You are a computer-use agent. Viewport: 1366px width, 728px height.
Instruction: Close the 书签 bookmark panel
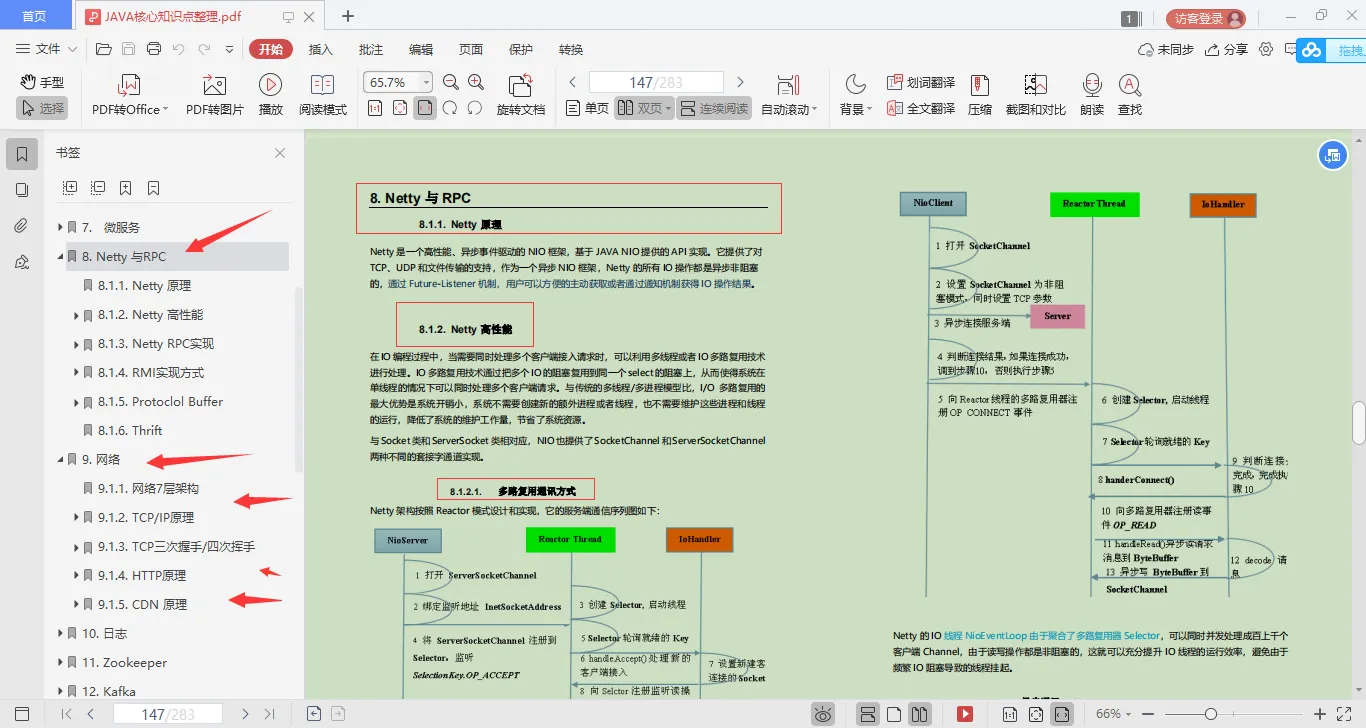[280, 153]
